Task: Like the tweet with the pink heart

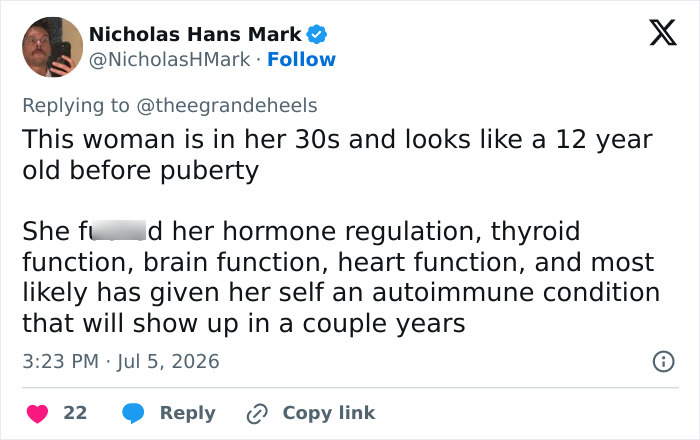Action: [x=37, y=413]
